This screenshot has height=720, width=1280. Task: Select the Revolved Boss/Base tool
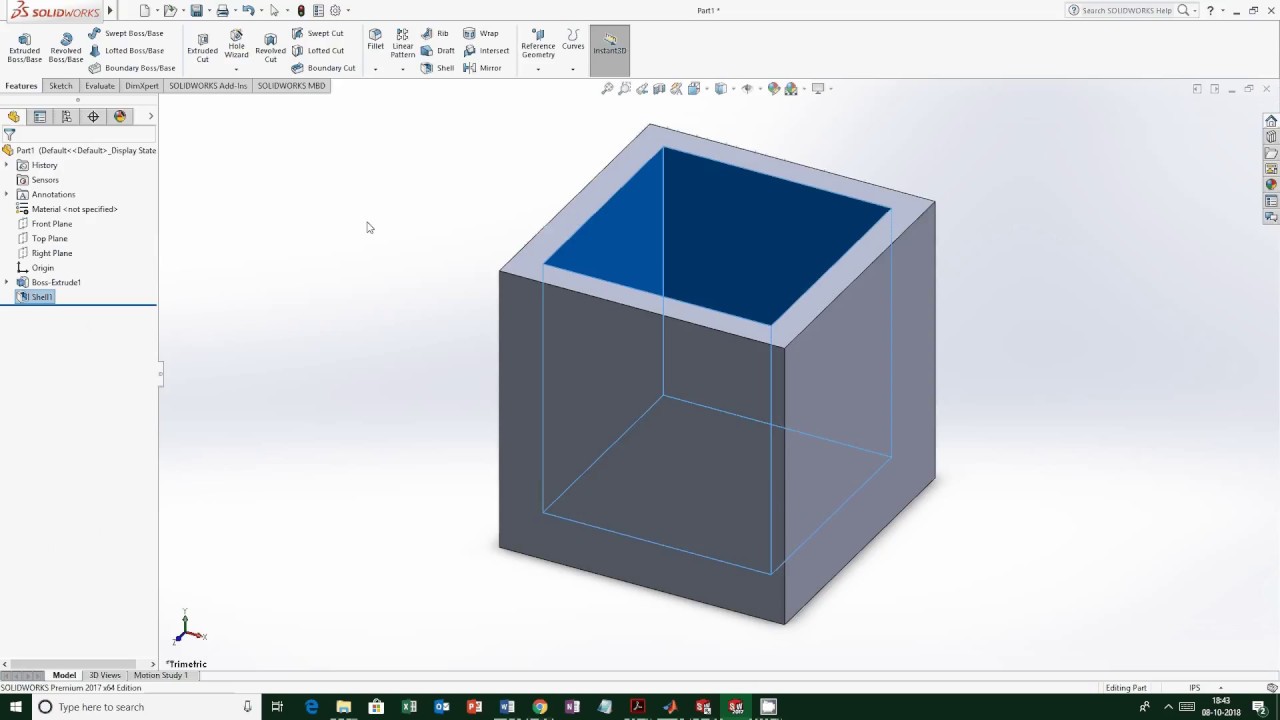point(66,47)
